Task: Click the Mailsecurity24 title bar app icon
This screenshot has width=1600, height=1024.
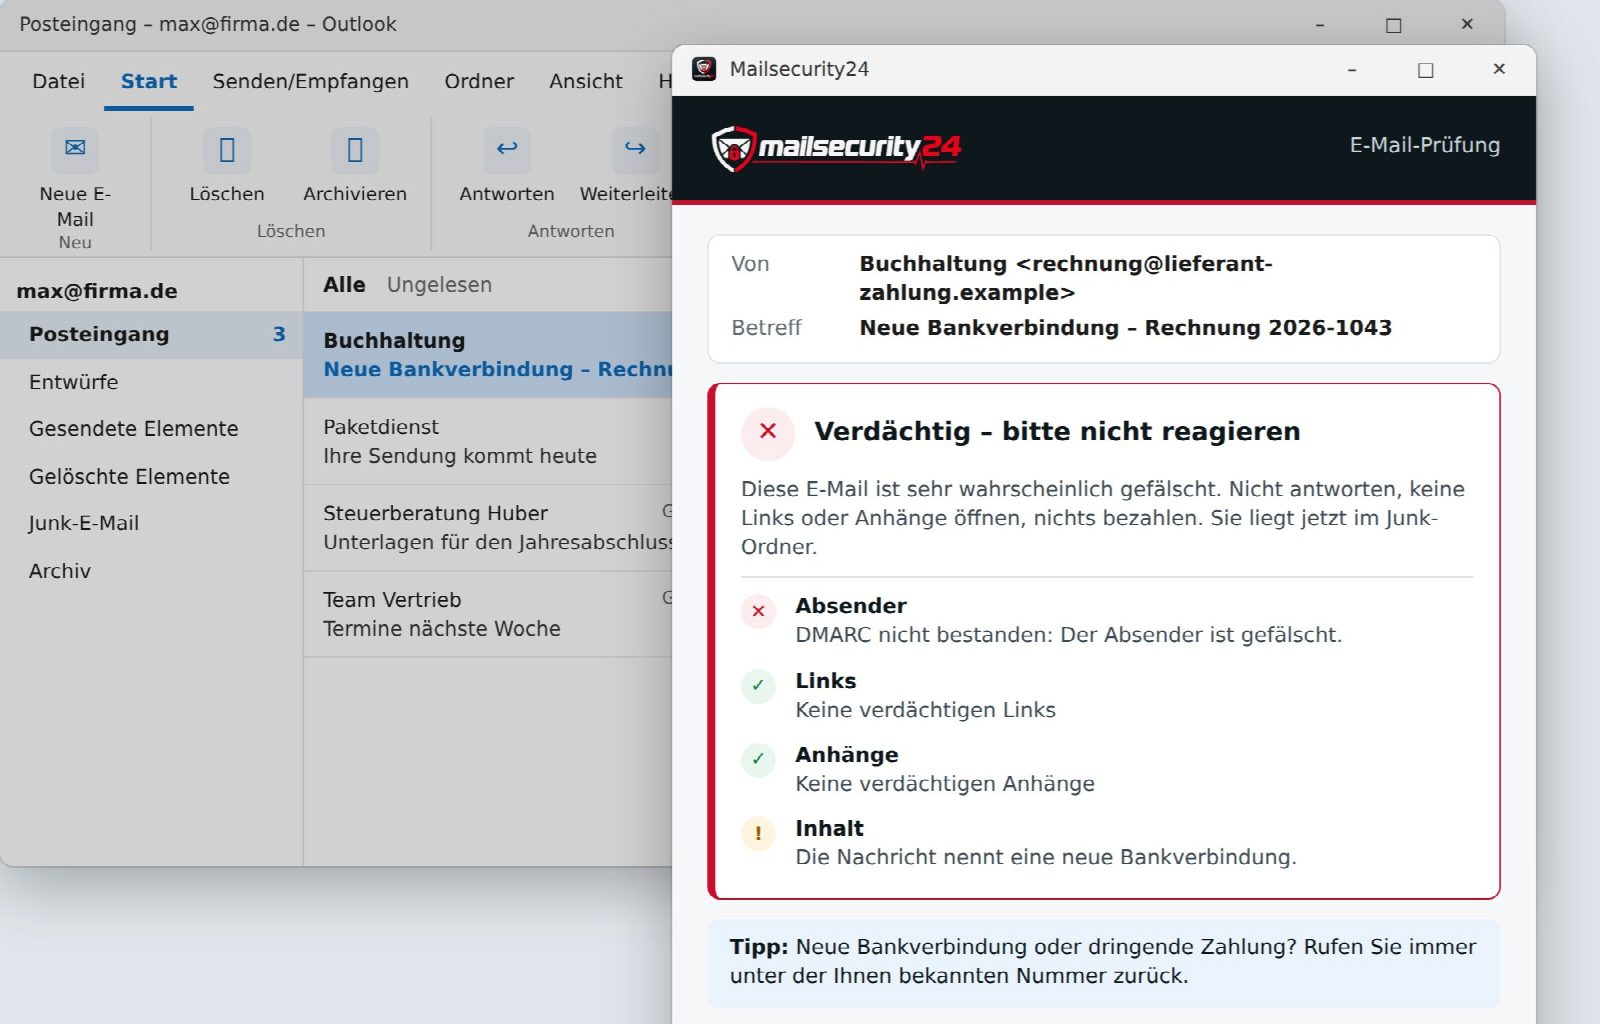Action: 704,69
